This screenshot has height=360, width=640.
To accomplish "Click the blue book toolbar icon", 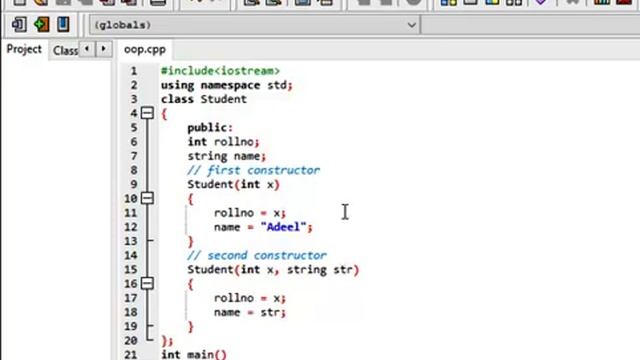I will click(63, 24).
